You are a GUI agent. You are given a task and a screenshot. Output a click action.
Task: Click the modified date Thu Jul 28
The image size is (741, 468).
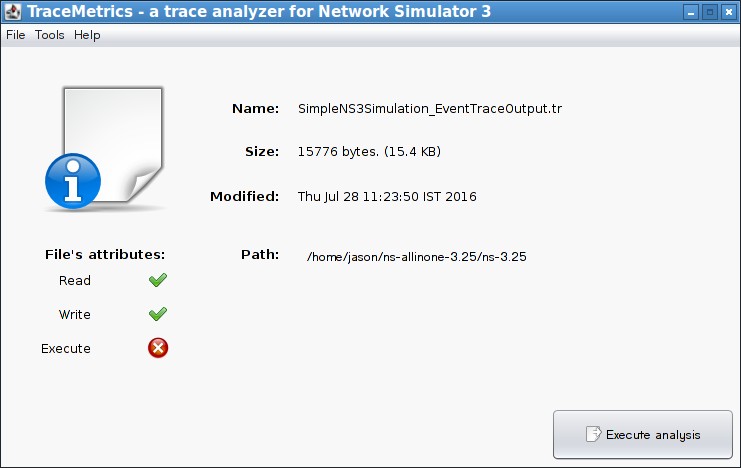pos(387,196)
